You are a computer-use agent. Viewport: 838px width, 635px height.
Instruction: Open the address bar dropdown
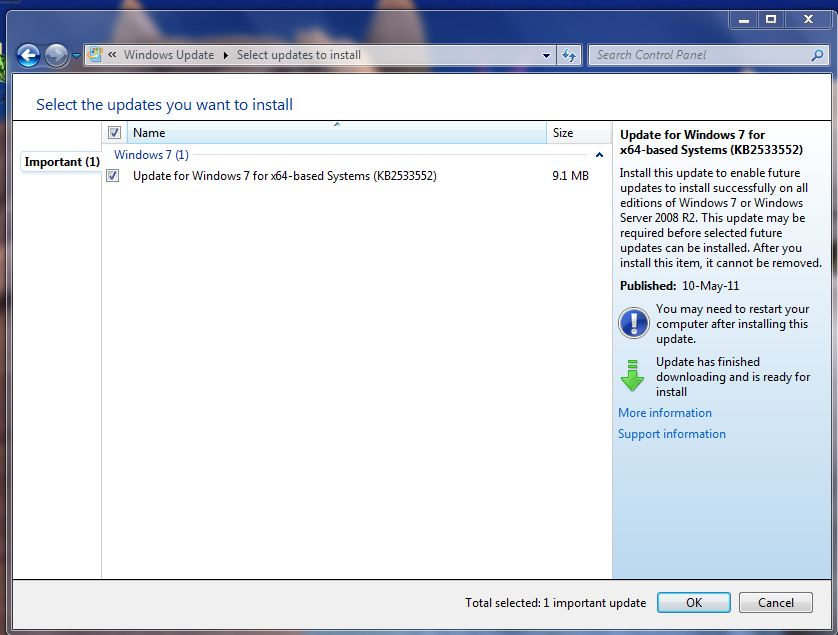tap(545, 55)
